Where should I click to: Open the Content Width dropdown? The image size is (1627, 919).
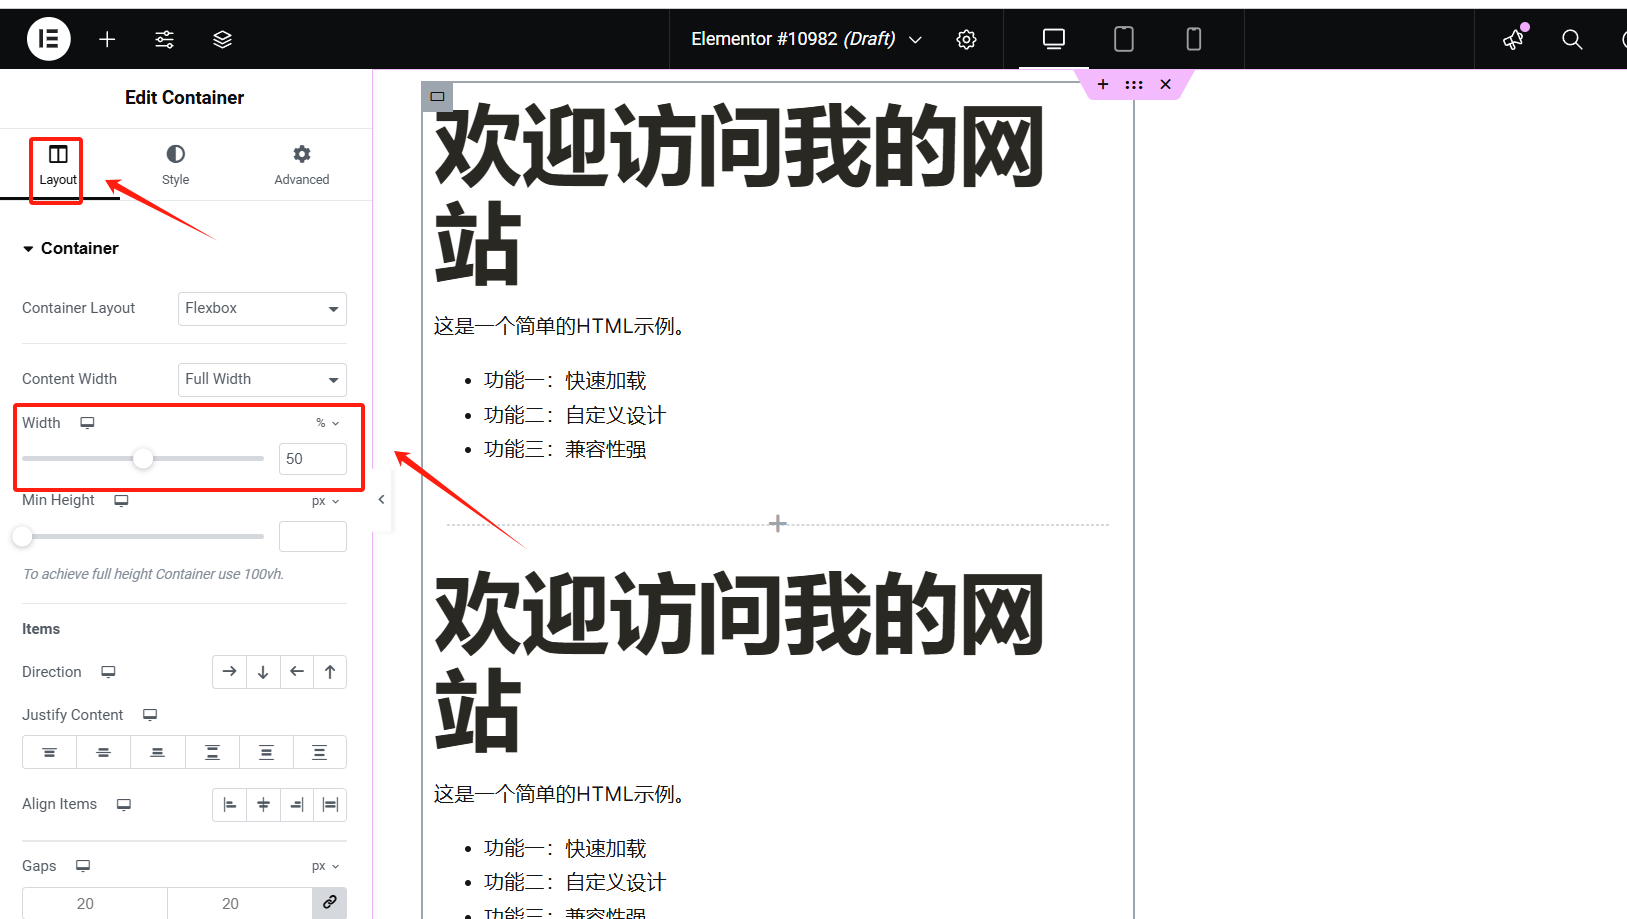click(x=262, y=379)
